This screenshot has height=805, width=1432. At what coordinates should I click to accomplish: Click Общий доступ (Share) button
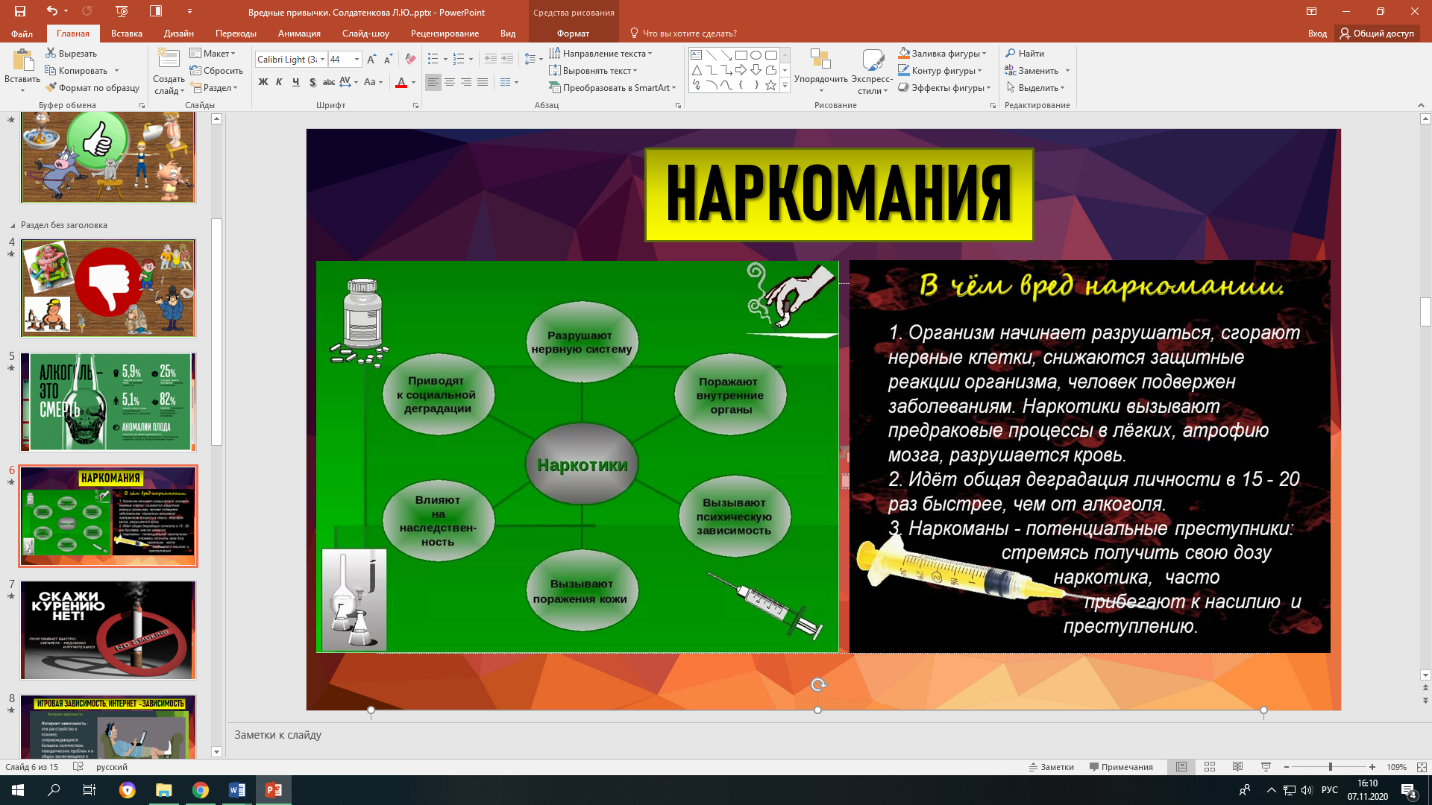coord(1377,33)
